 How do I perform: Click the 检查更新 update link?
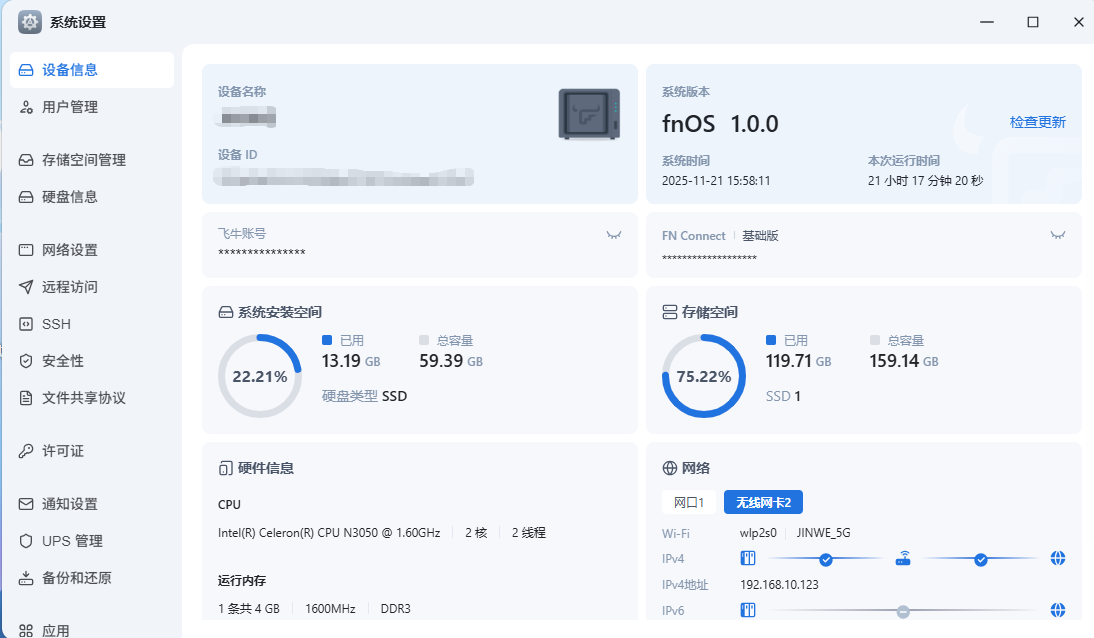click(1038, 120)
